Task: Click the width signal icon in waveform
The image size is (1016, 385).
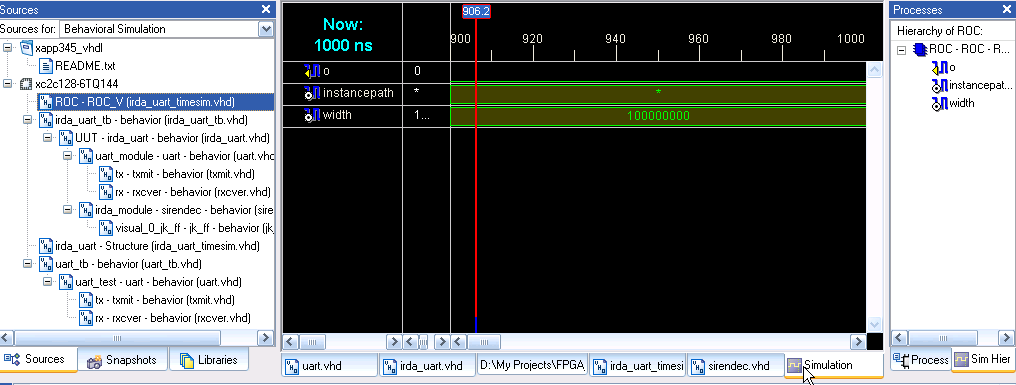Action: pos(312,115)
